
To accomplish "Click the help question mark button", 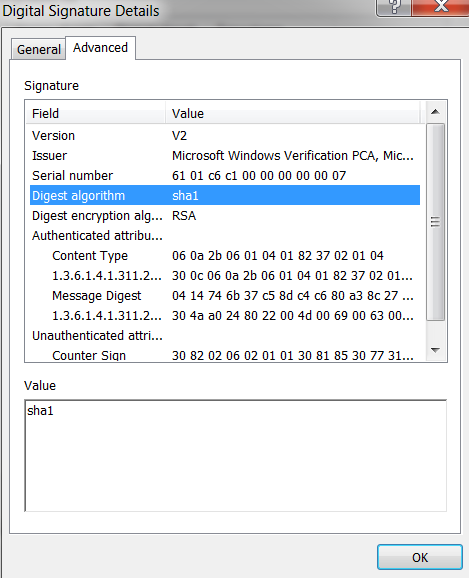I will coord(394,7).
